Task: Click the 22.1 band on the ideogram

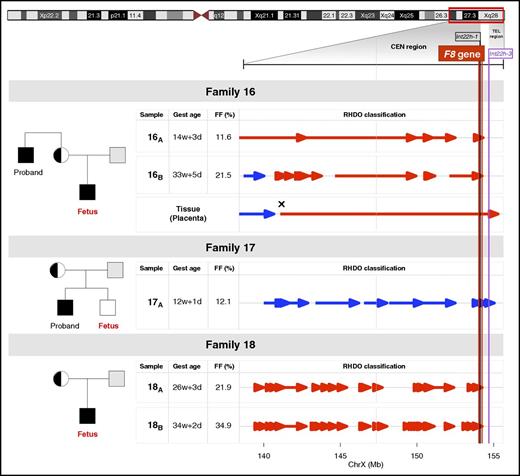Action: (329, 15)
